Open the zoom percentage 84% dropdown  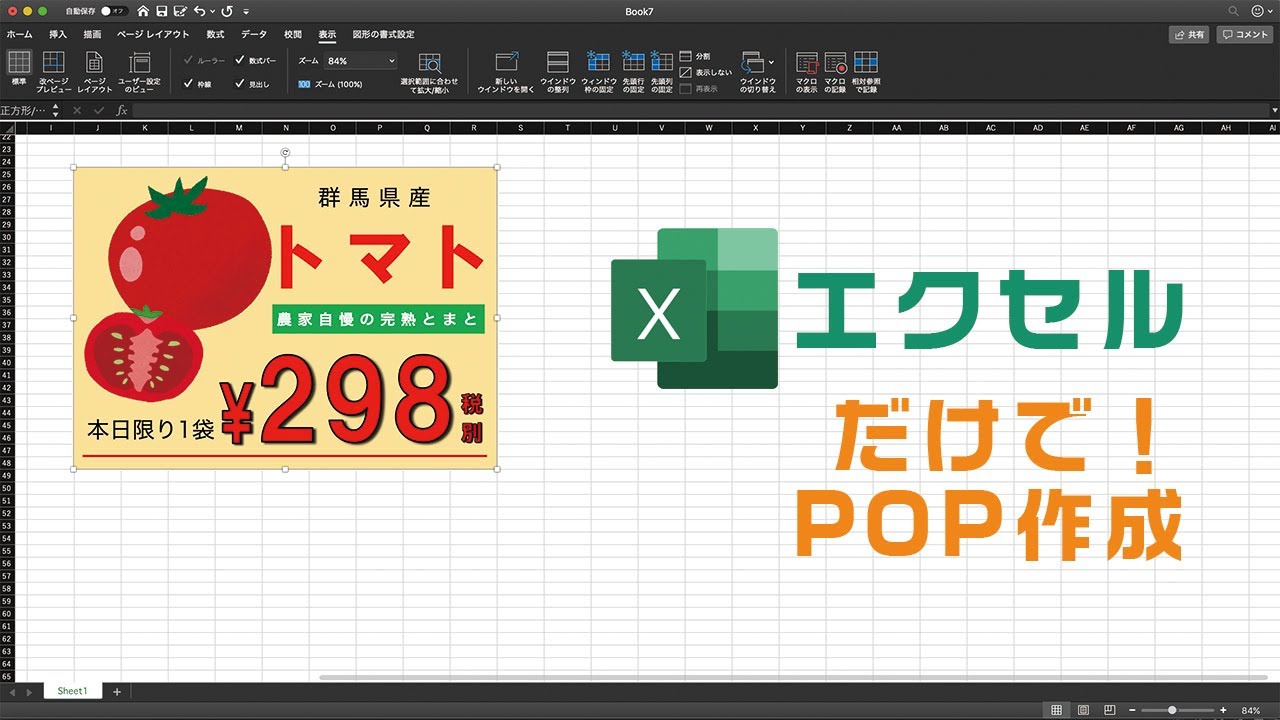tap(391, 61)
